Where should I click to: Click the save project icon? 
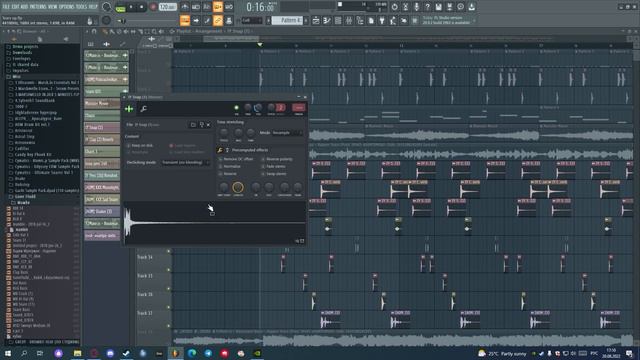point(438,7)
